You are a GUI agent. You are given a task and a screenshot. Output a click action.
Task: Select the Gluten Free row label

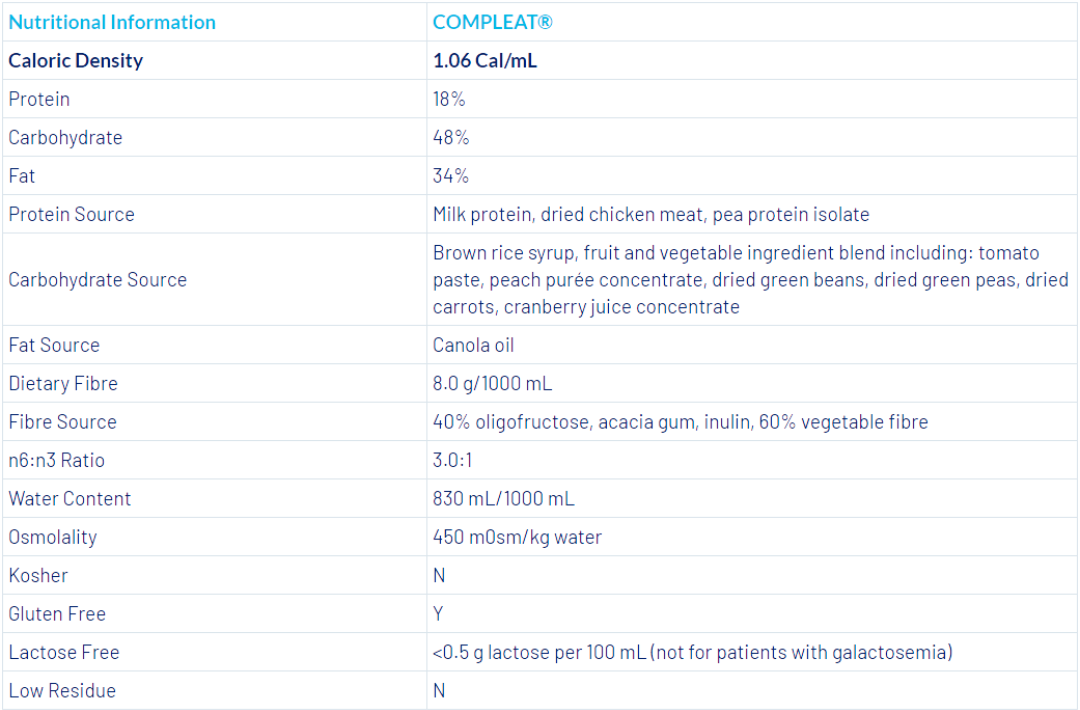57,614
